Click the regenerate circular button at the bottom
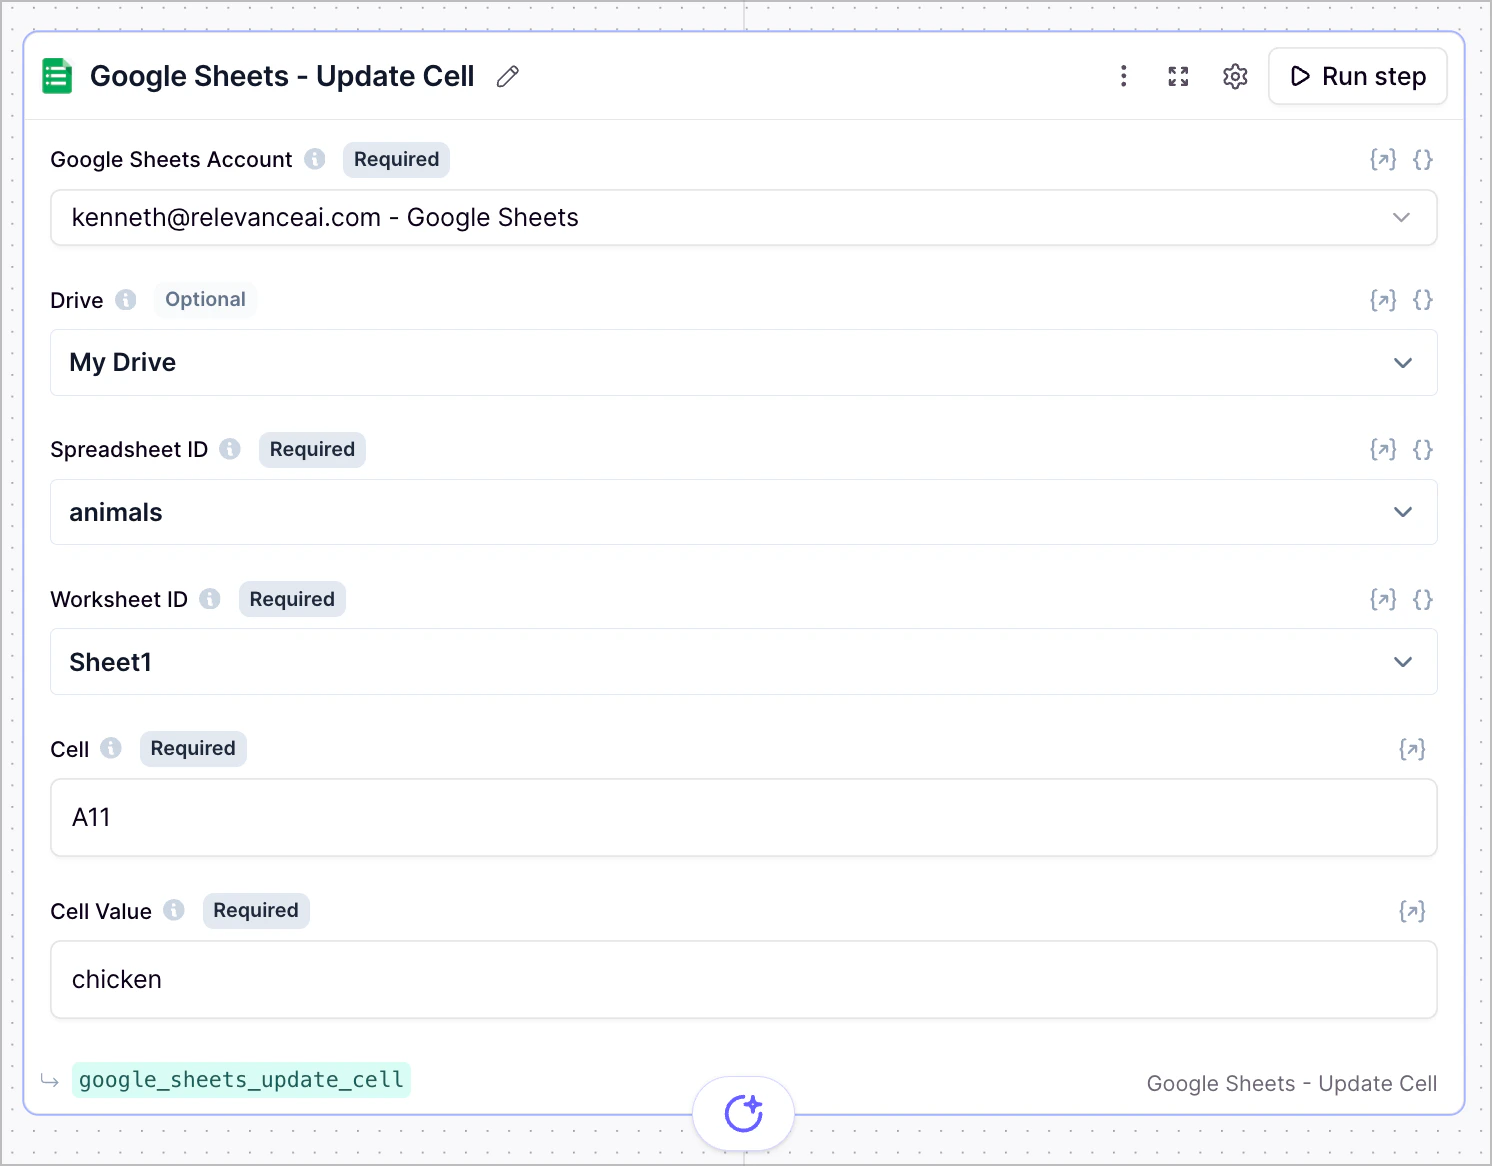The width and height of the screenshot is (1492, 1166). coord(744,1112)
